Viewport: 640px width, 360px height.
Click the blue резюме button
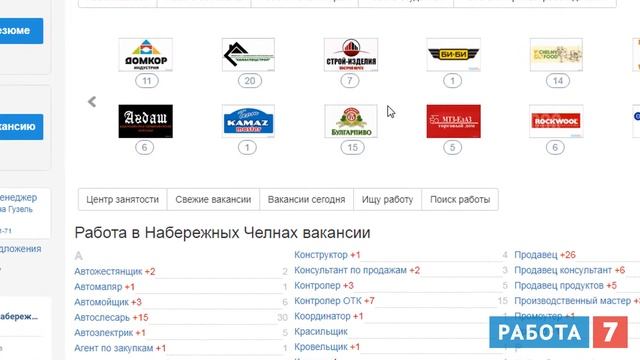21,31
